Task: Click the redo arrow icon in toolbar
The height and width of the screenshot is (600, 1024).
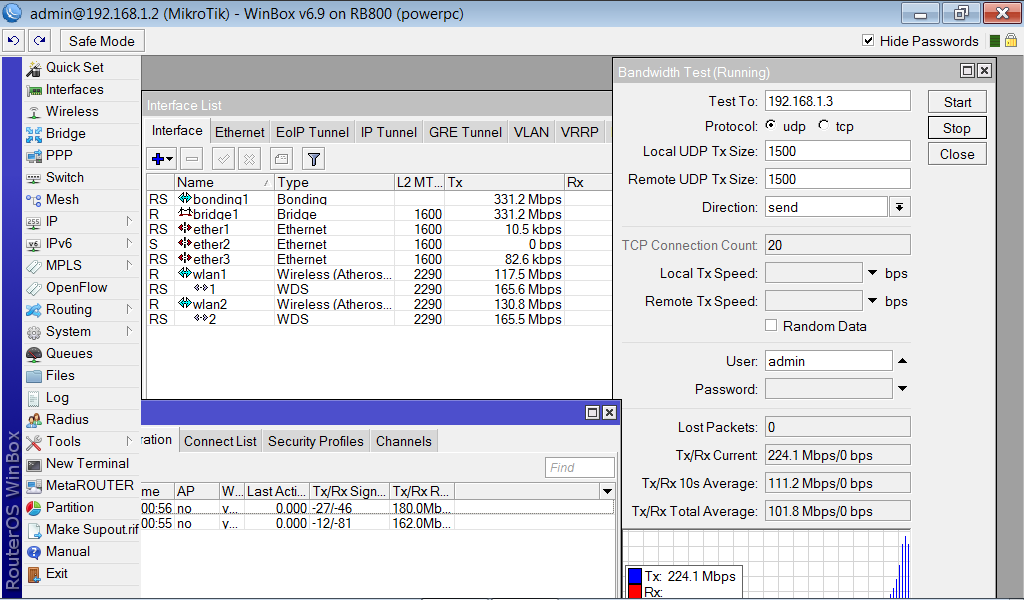Action: (x=40, y=40)
